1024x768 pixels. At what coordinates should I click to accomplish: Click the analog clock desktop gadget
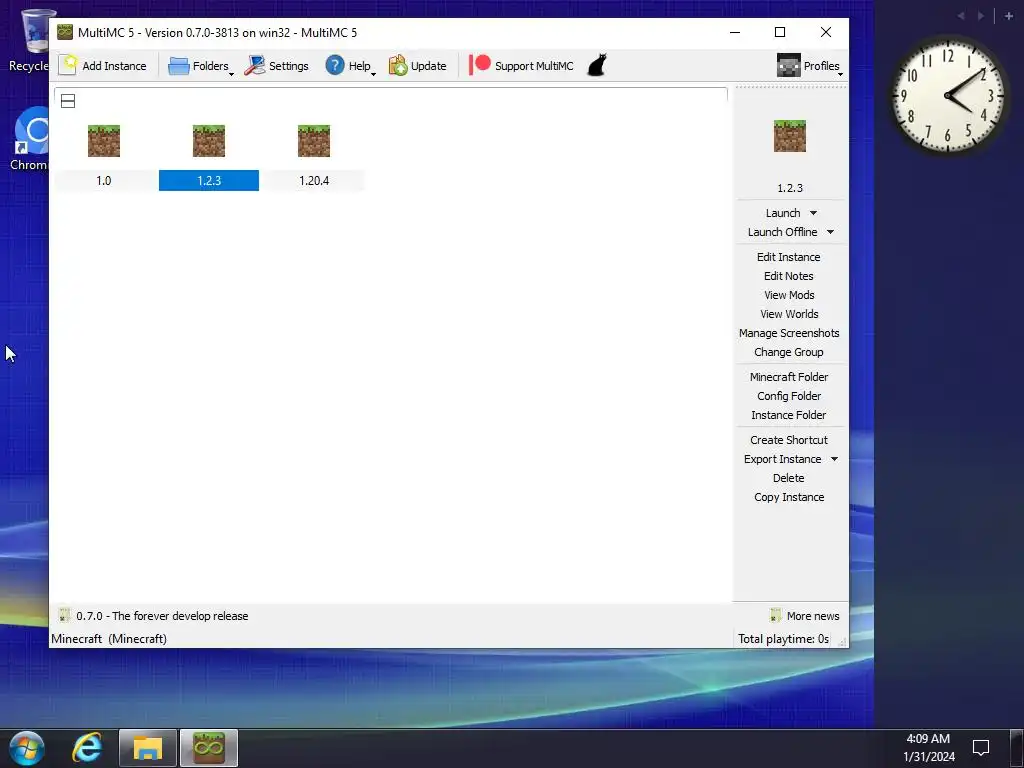(946, 95)
